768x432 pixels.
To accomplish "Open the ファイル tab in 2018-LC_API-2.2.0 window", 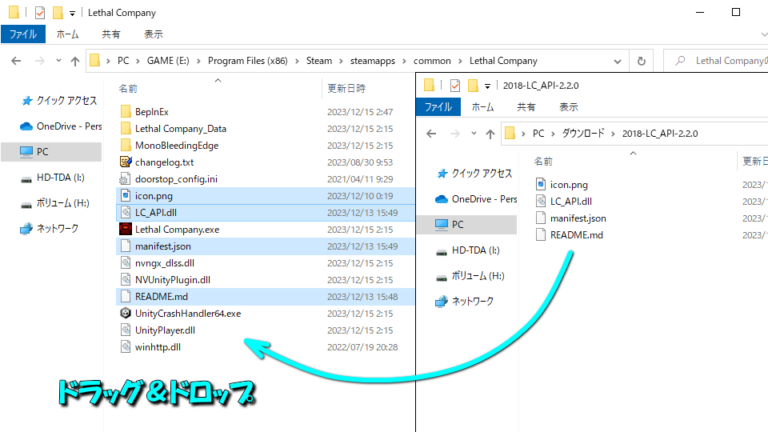I will (x=438, y=107).
